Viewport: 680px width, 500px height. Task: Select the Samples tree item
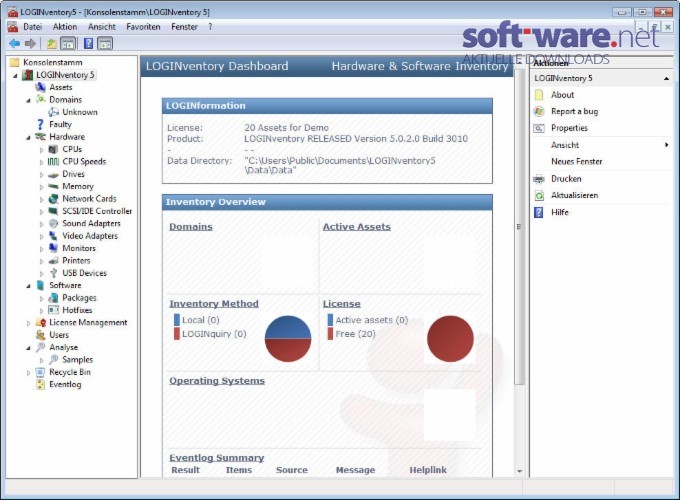(78, 360)
